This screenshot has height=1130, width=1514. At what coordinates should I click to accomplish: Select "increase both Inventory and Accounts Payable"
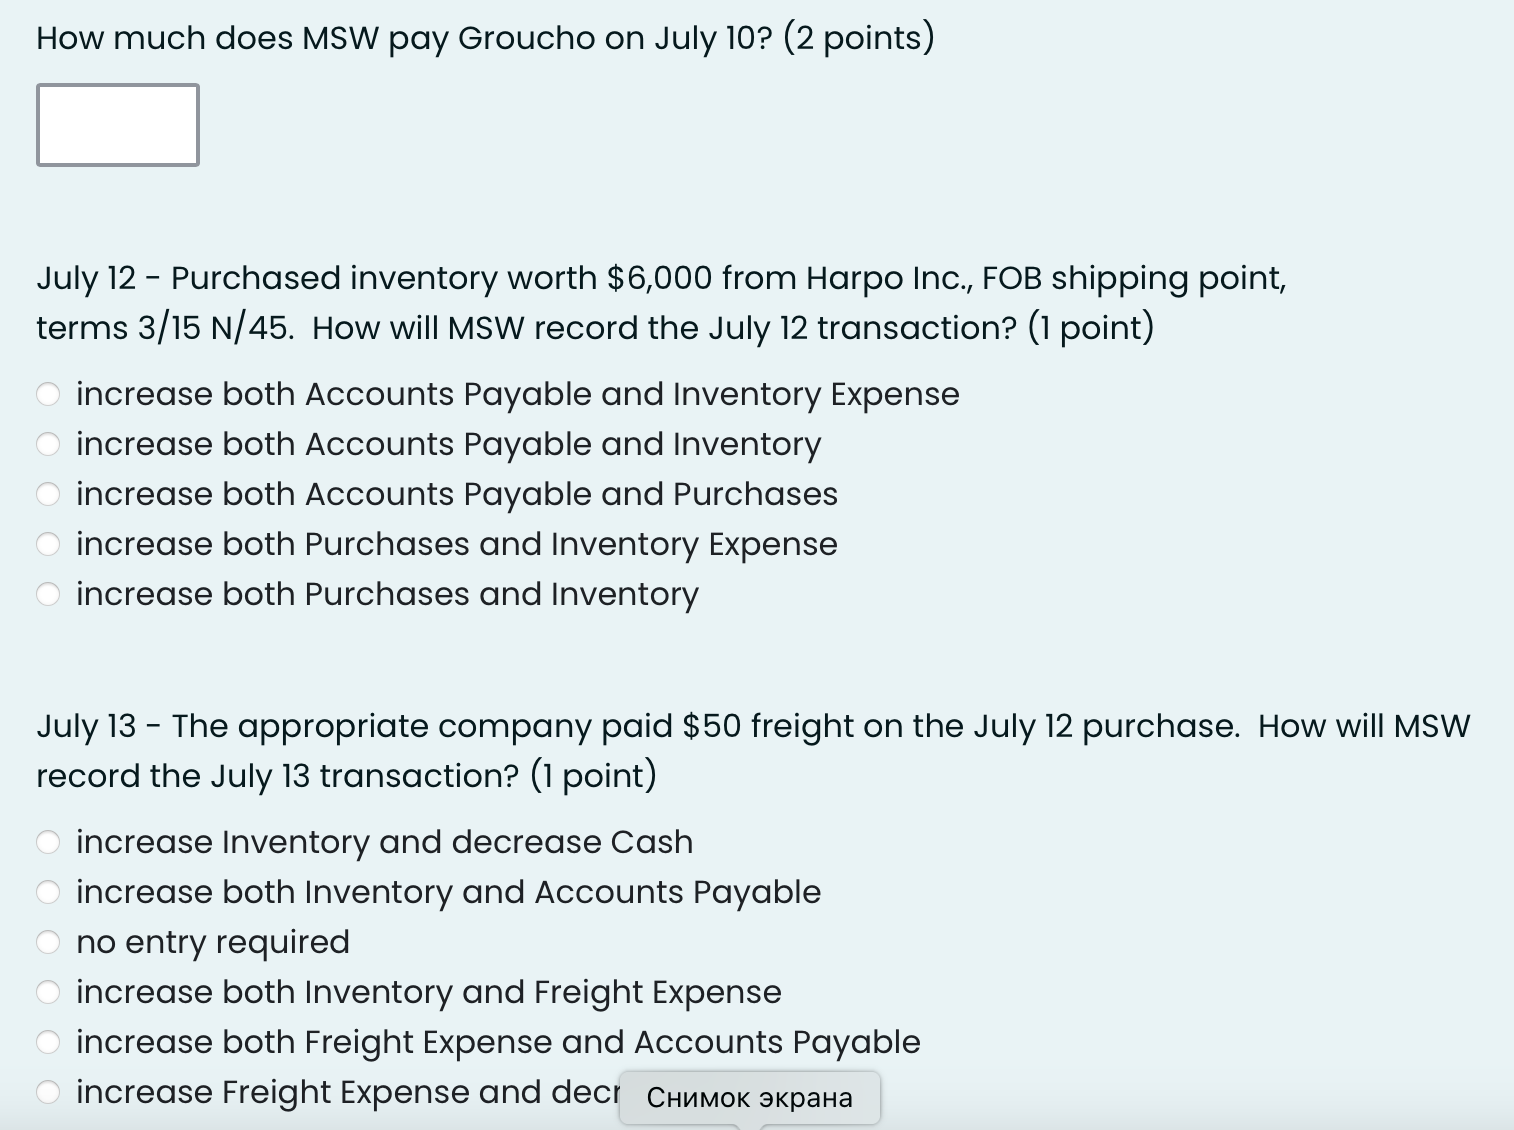pyautogui.click(x=48, y=892)
